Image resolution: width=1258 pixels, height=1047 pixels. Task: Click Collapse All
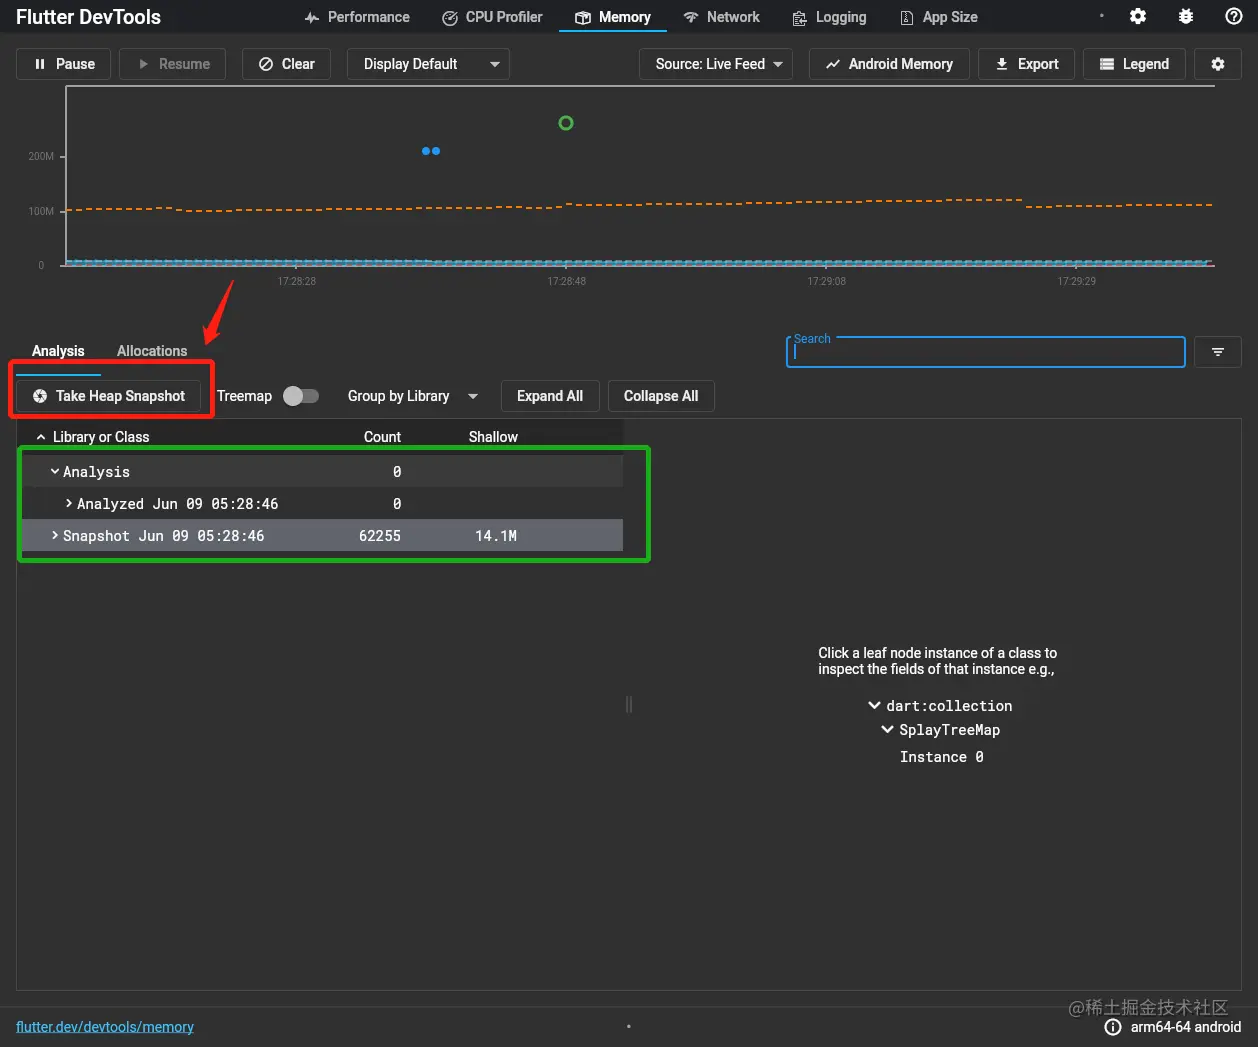coord(661,396)
